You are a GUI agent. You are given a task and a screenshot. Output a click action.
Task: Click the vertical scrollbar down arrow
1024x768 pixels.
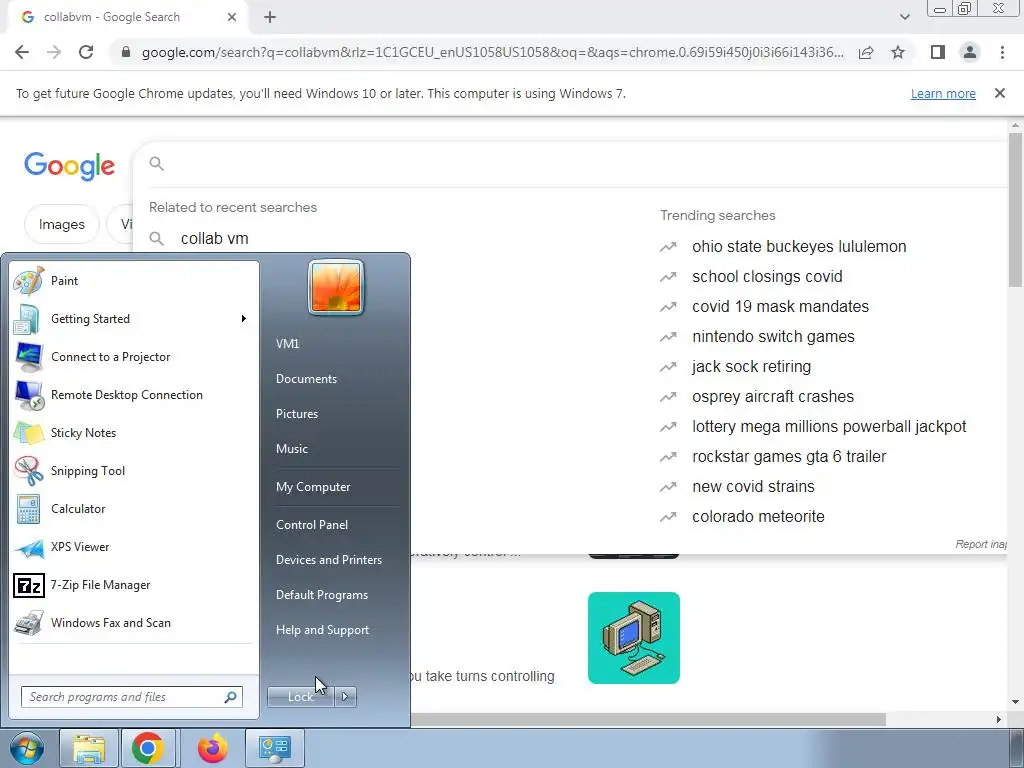pyautogui.click(x=1015, y=702)
